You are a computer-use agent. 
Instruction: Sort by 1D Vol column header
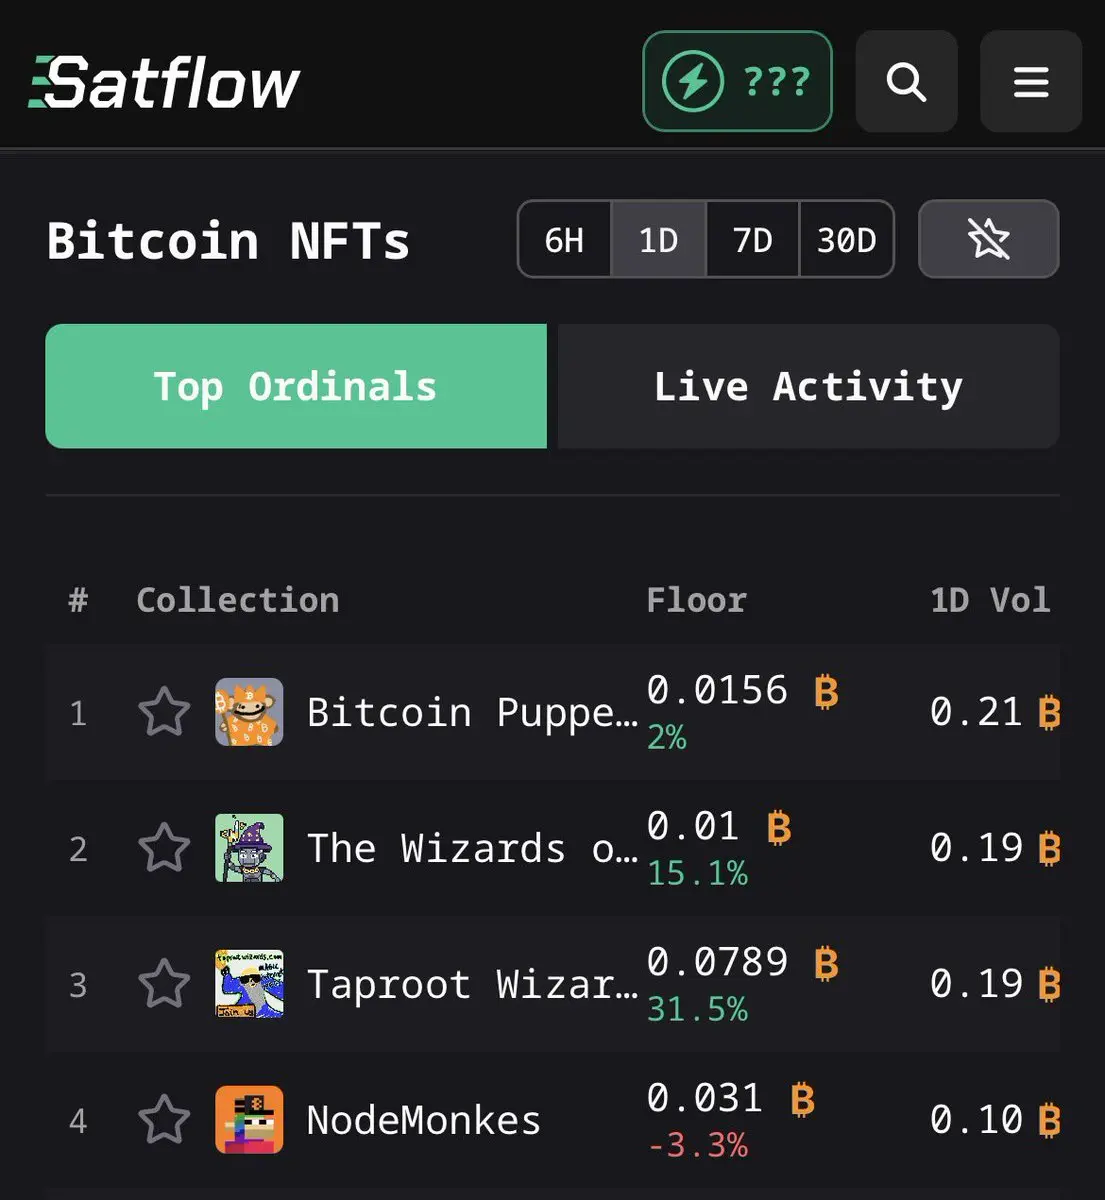989,600
